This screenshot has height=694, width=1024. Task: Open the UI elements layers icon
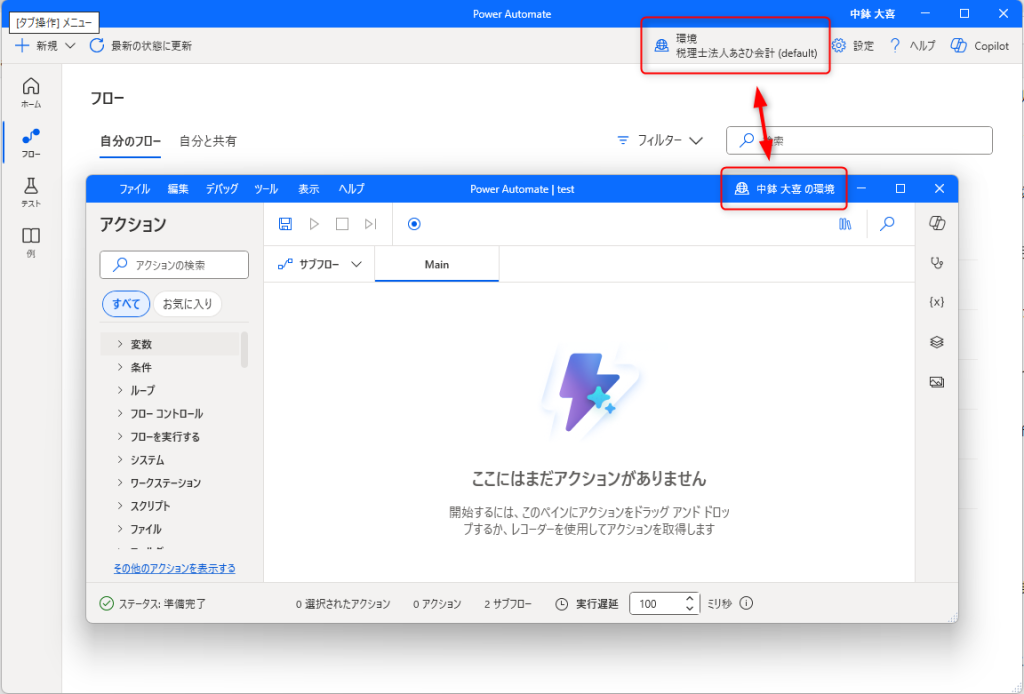[x=937, y=342]
